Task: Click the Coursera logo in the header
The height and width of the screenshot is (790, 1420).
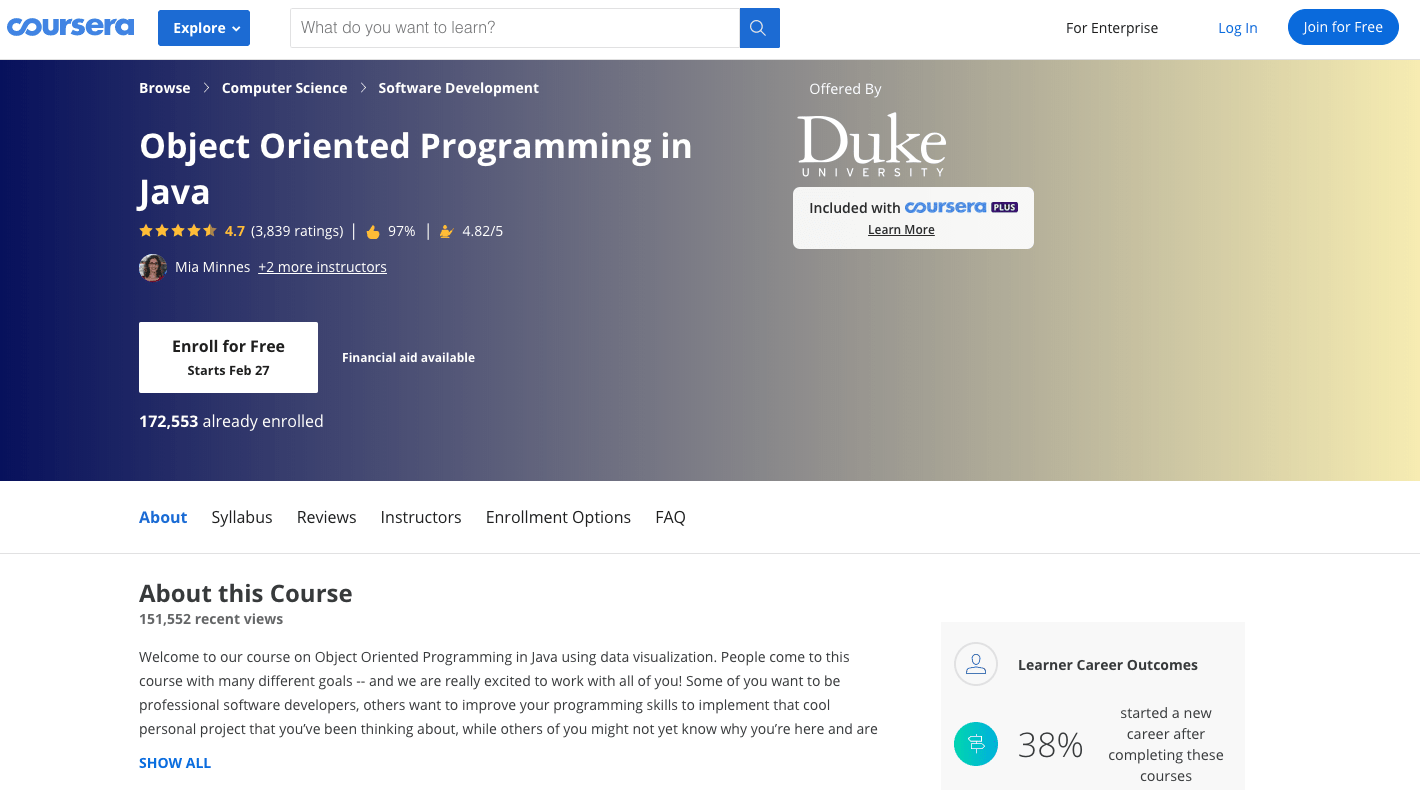Action: 70,27
